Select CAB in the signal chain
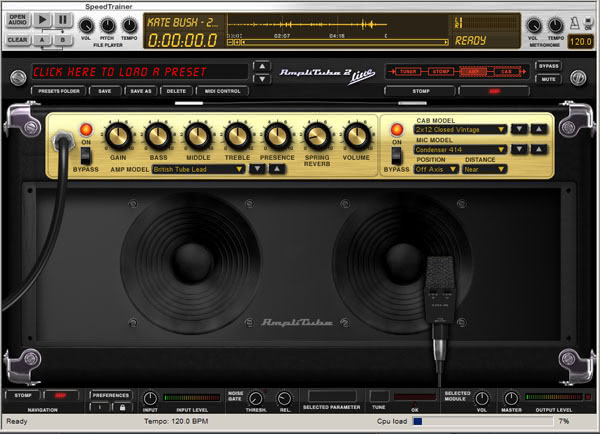600x434 pixels. (x=506, y=72)
